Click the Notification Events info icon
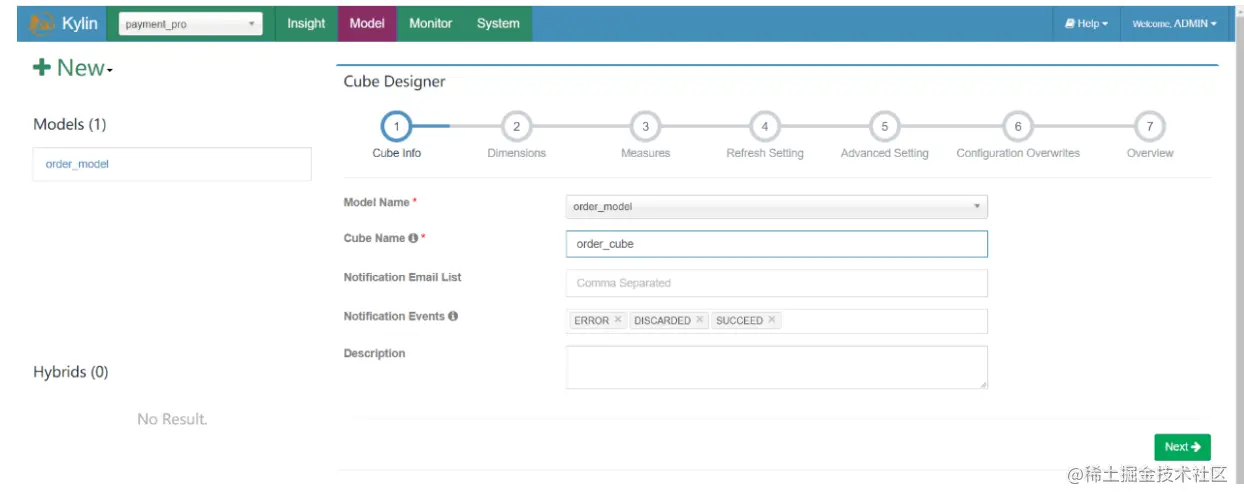This screenshot has height=501, width=1244. 453,316
